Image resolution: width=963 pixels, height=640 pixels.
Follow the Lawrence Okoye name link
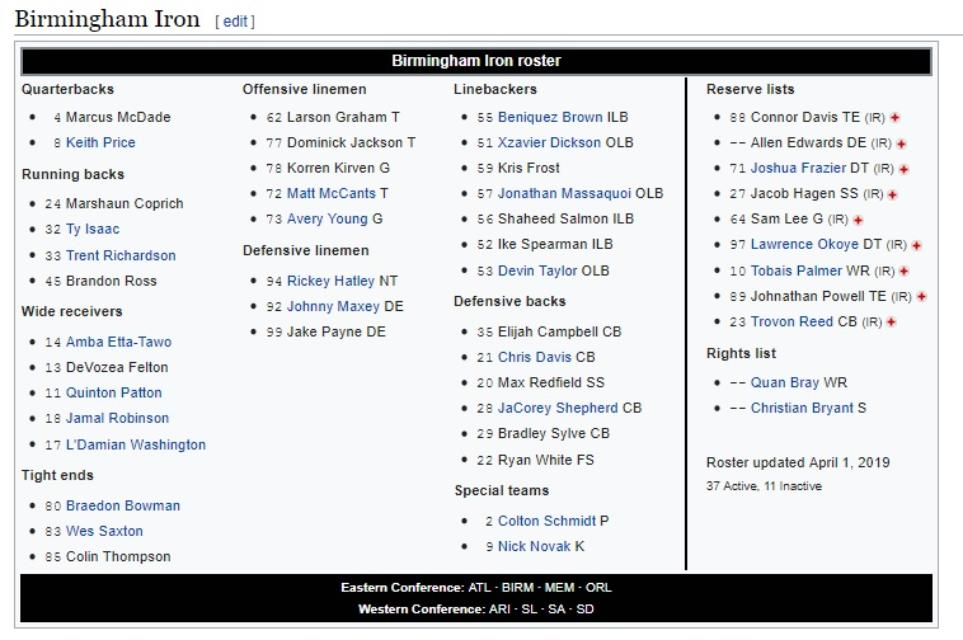coord(804,244)
